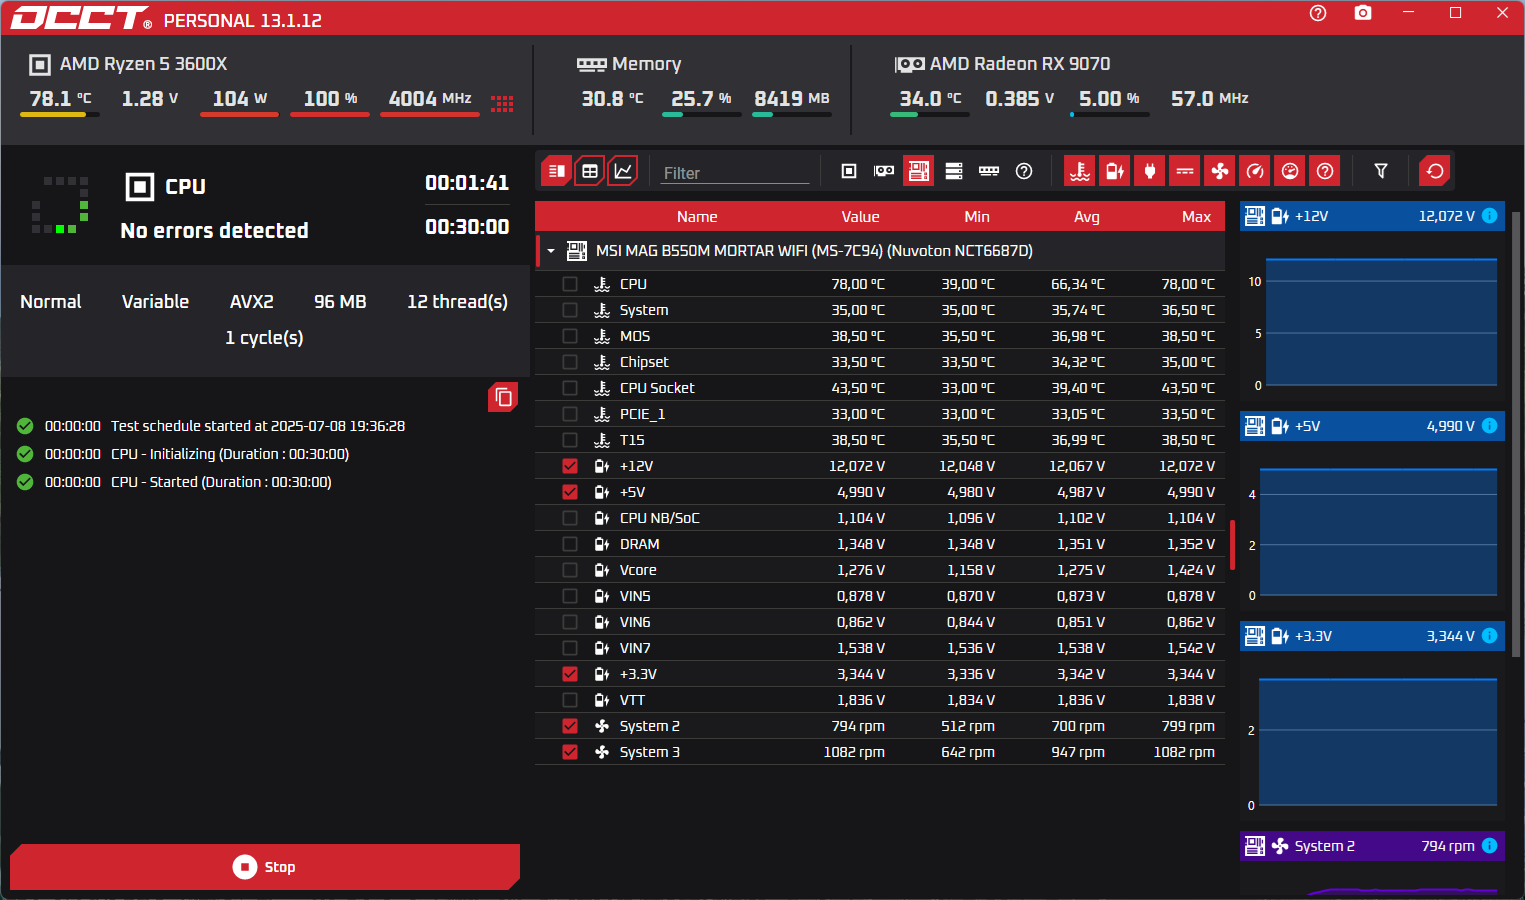This screenshot has height=900, width=1525.
Task: Toggle temperature sensor type filter
Action: (1080, 171)
